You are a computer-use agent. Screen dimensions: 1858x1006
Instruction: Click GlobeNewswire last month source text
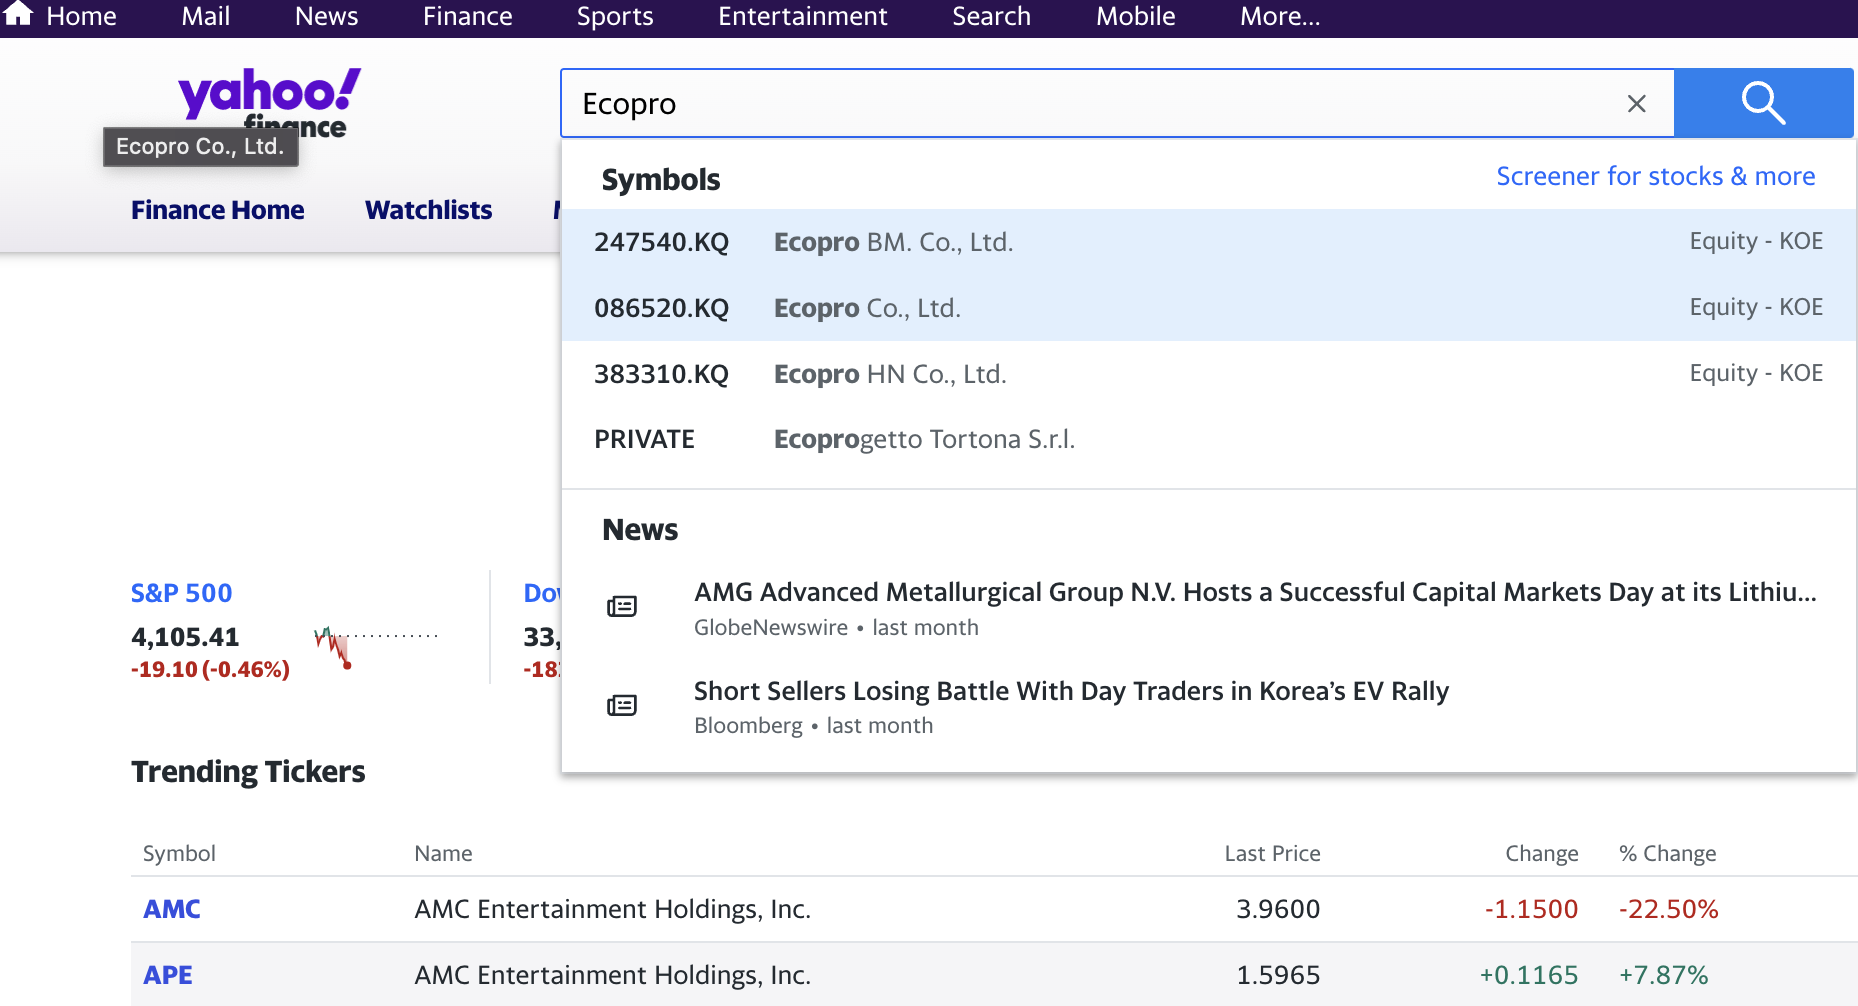coord(836,628)
